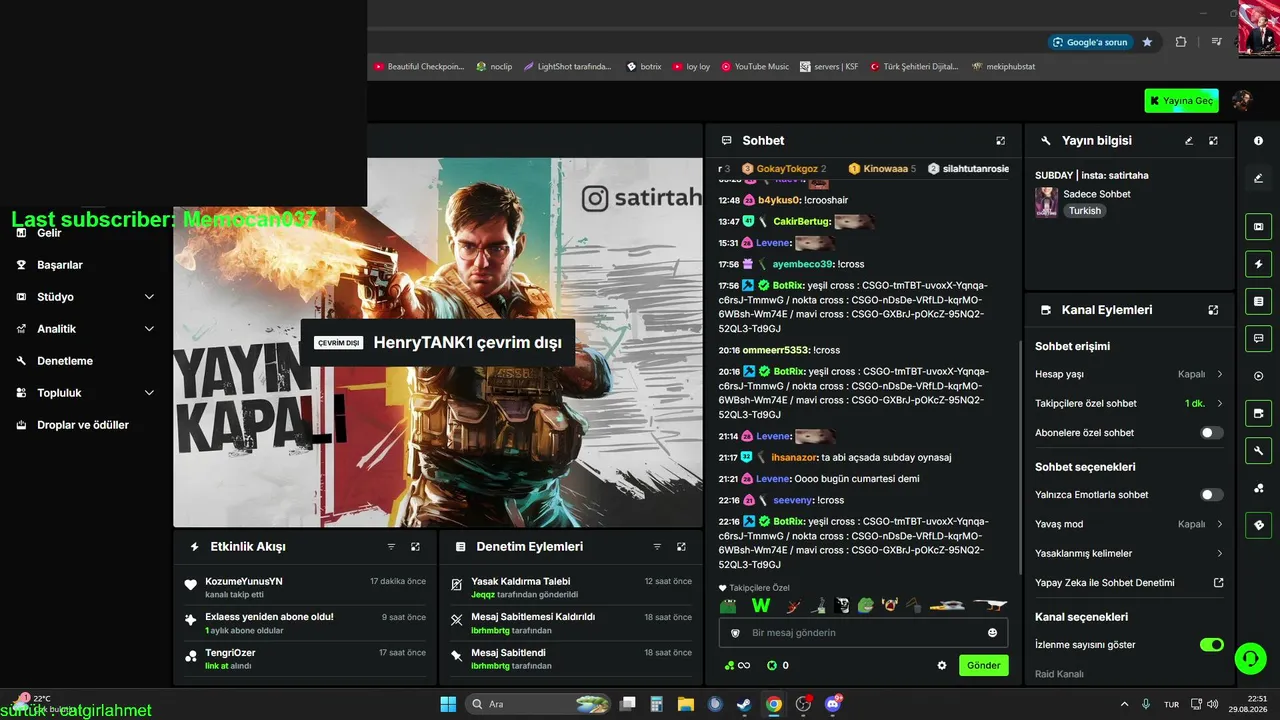Click the pencil edit icon in right sidebar
1280x720 pixels.
click(1259, 178)
